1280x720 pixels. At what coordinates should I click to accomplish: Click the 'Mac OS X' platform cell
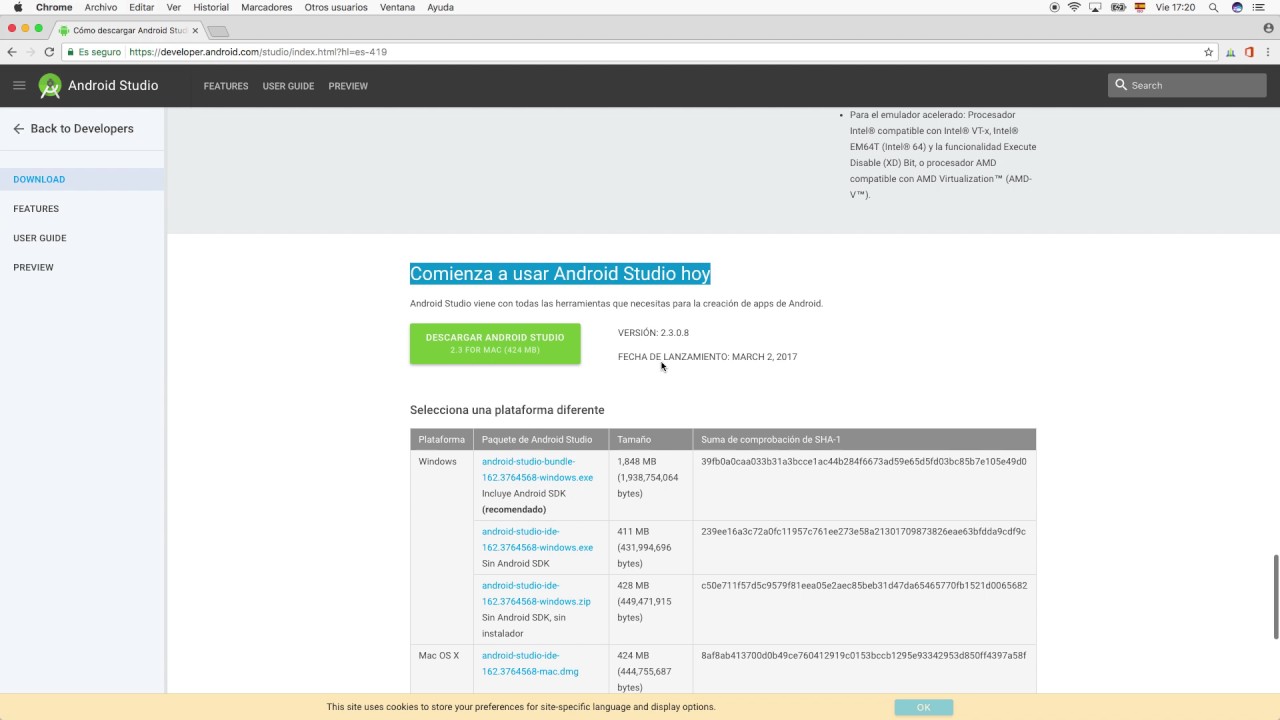pyautogui.click(x=439, y=655)
